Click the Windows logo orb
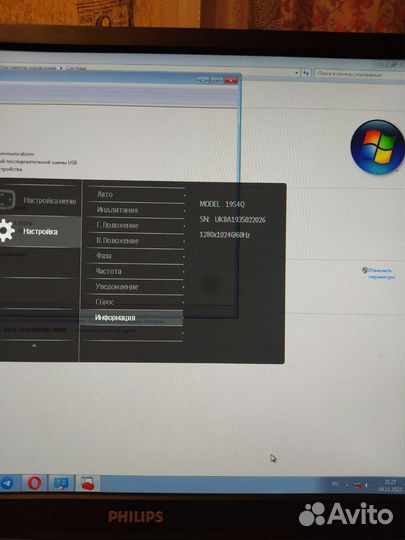Image resolution: width=405 pixels, height=540 pixels. click(377, 147)
